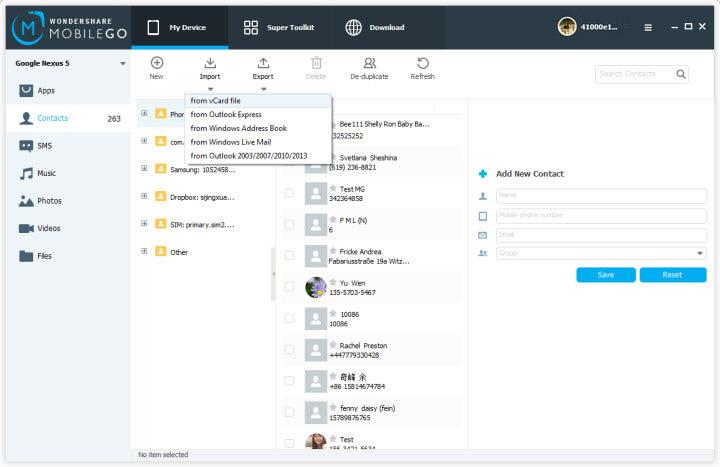
Task: Click the 41000e1... account name
Action: coord(599,27)
